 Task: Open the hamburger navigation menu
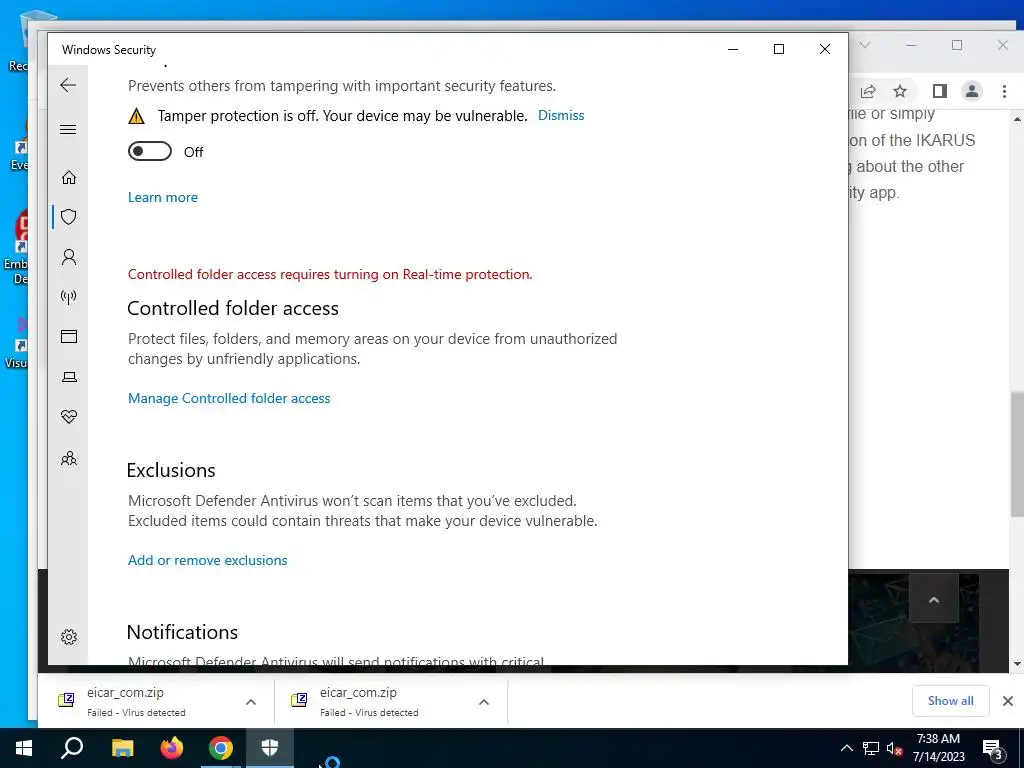(68, 129)
